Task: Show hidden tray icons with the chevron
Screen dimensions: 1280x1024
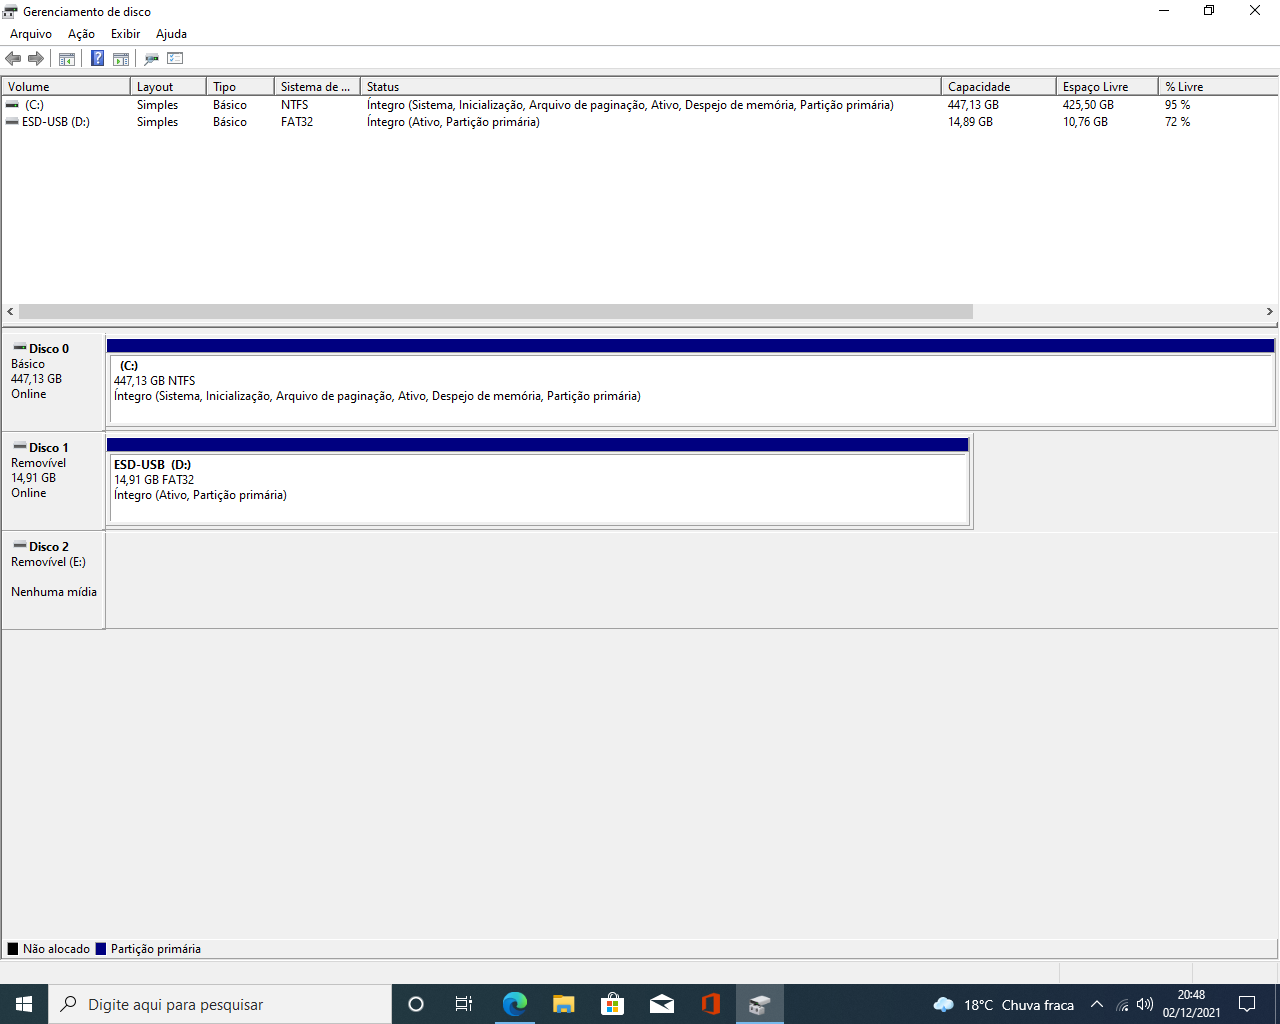Action: pyautogui.click(x=1097, y=1004)
